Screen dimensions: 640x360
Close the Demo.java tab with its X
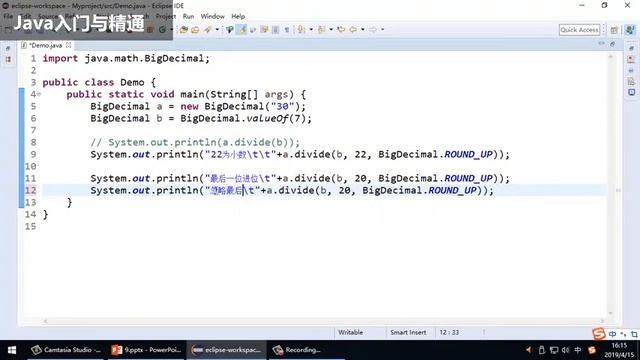[x=69, y=45]
